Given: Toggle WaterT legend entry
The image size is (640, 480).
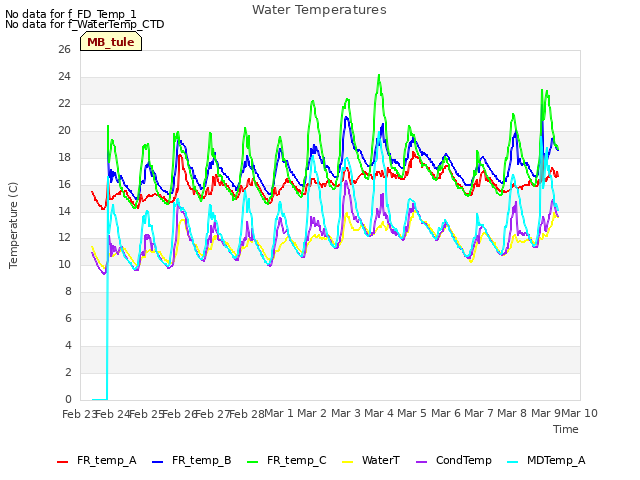Looking at the screenshot, I should [x=371, y=460].
